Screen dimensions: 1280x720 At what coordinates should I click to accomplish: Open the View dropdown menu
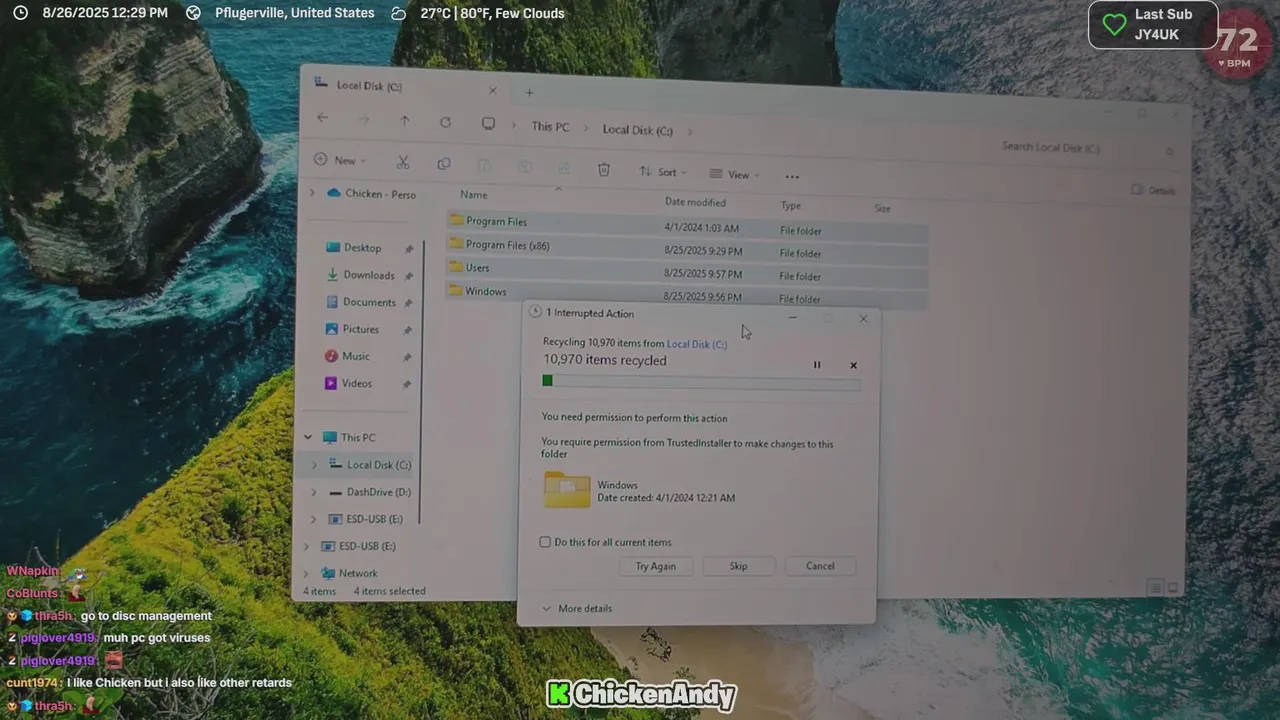(734, 174)
